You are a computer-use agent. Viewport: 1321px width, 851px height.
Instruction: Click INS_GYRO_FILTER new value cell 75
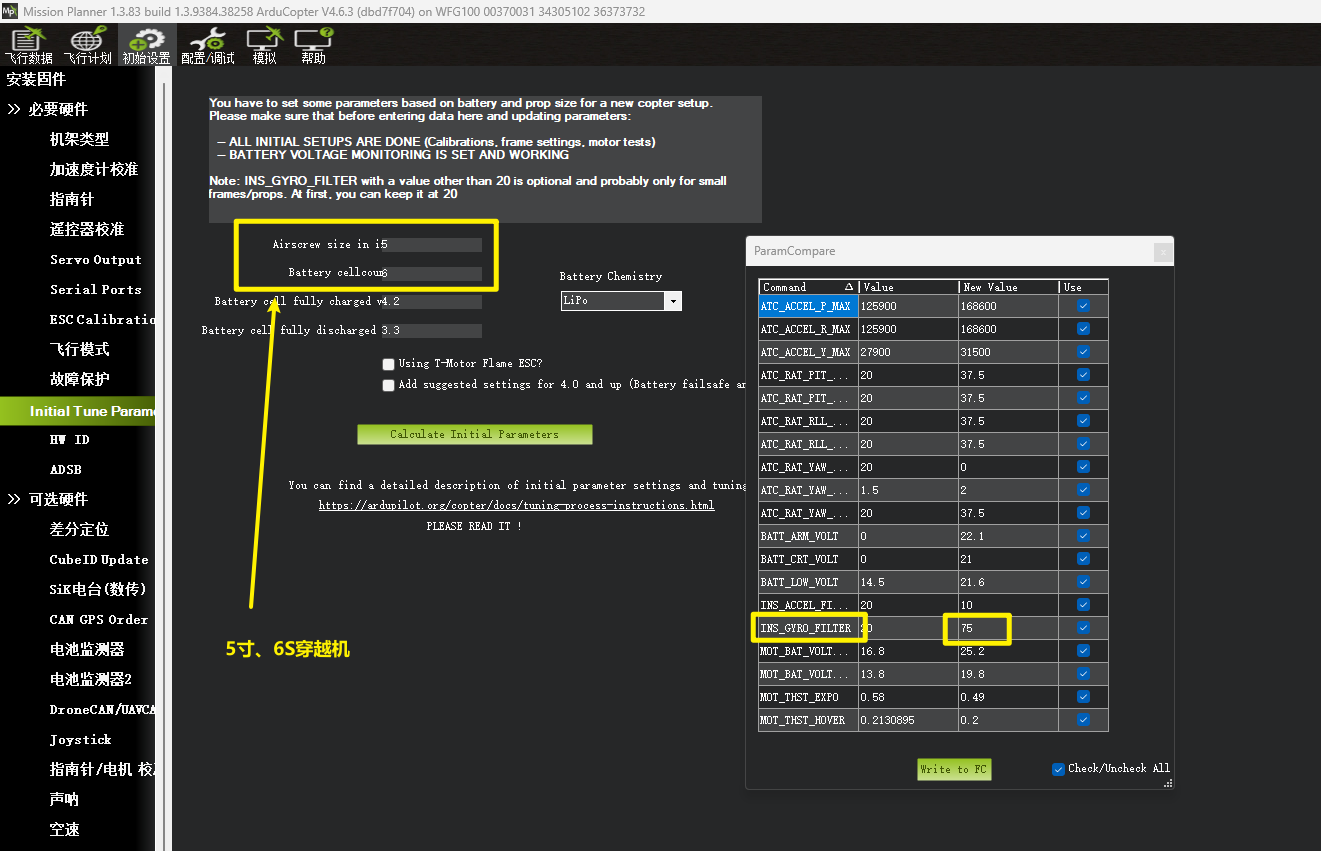click(x=1008, y=628)
